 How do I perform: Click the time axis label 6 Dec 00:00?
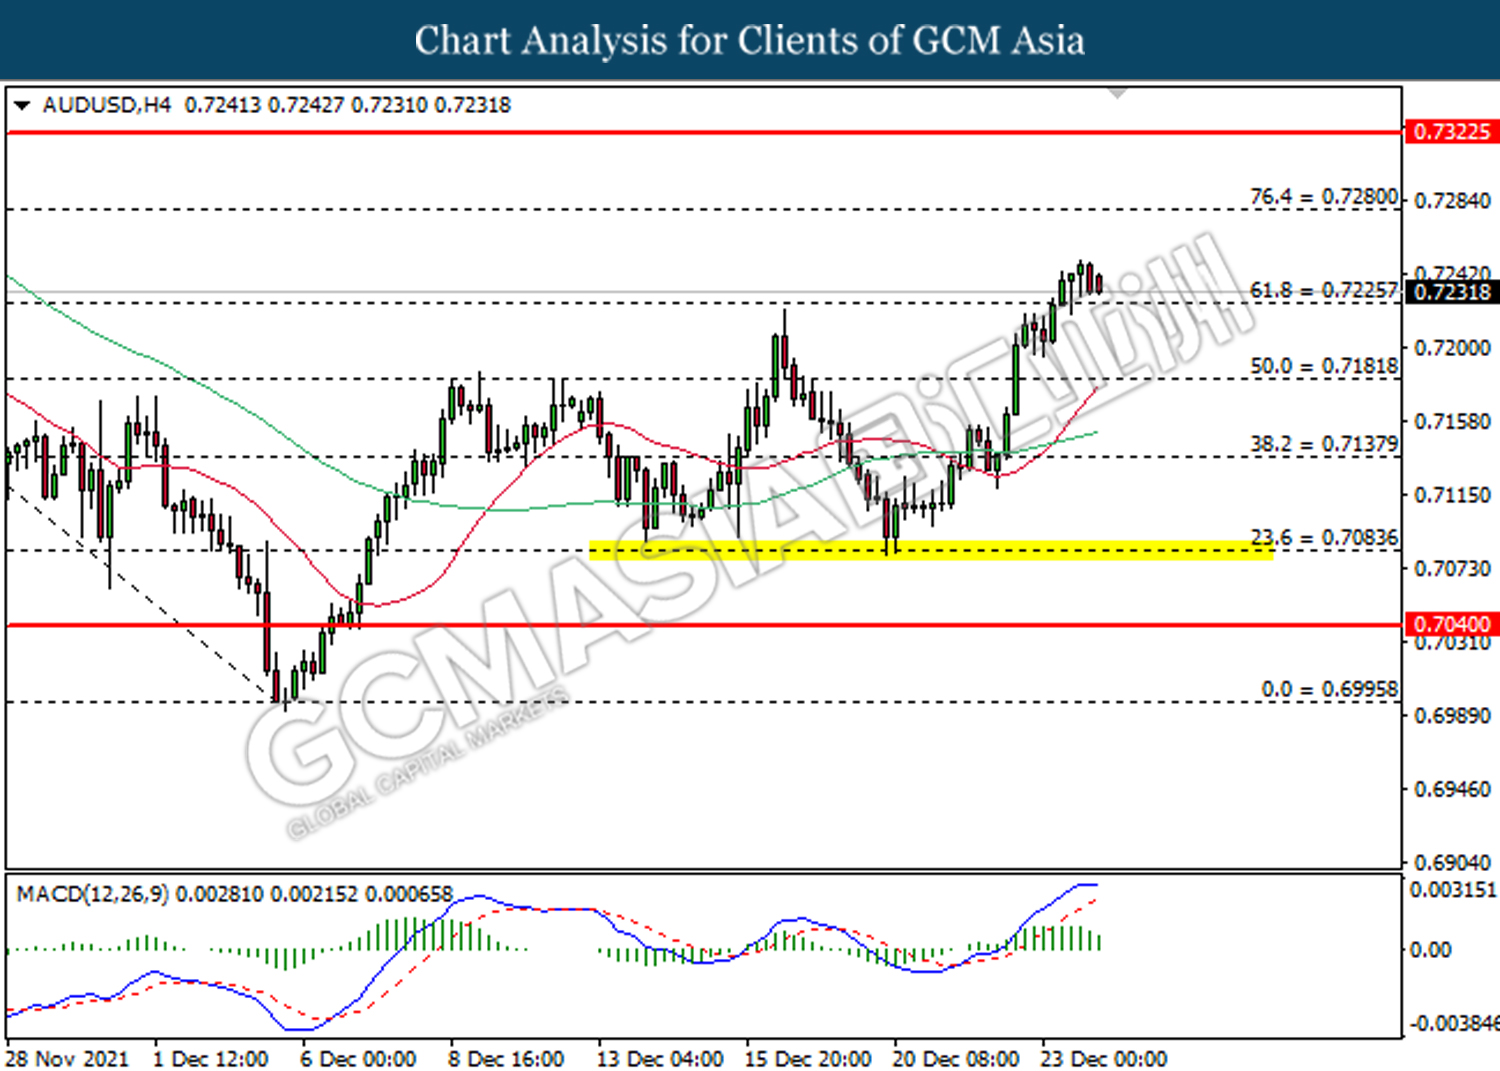pyautogui.click(x=358, y=1058)
